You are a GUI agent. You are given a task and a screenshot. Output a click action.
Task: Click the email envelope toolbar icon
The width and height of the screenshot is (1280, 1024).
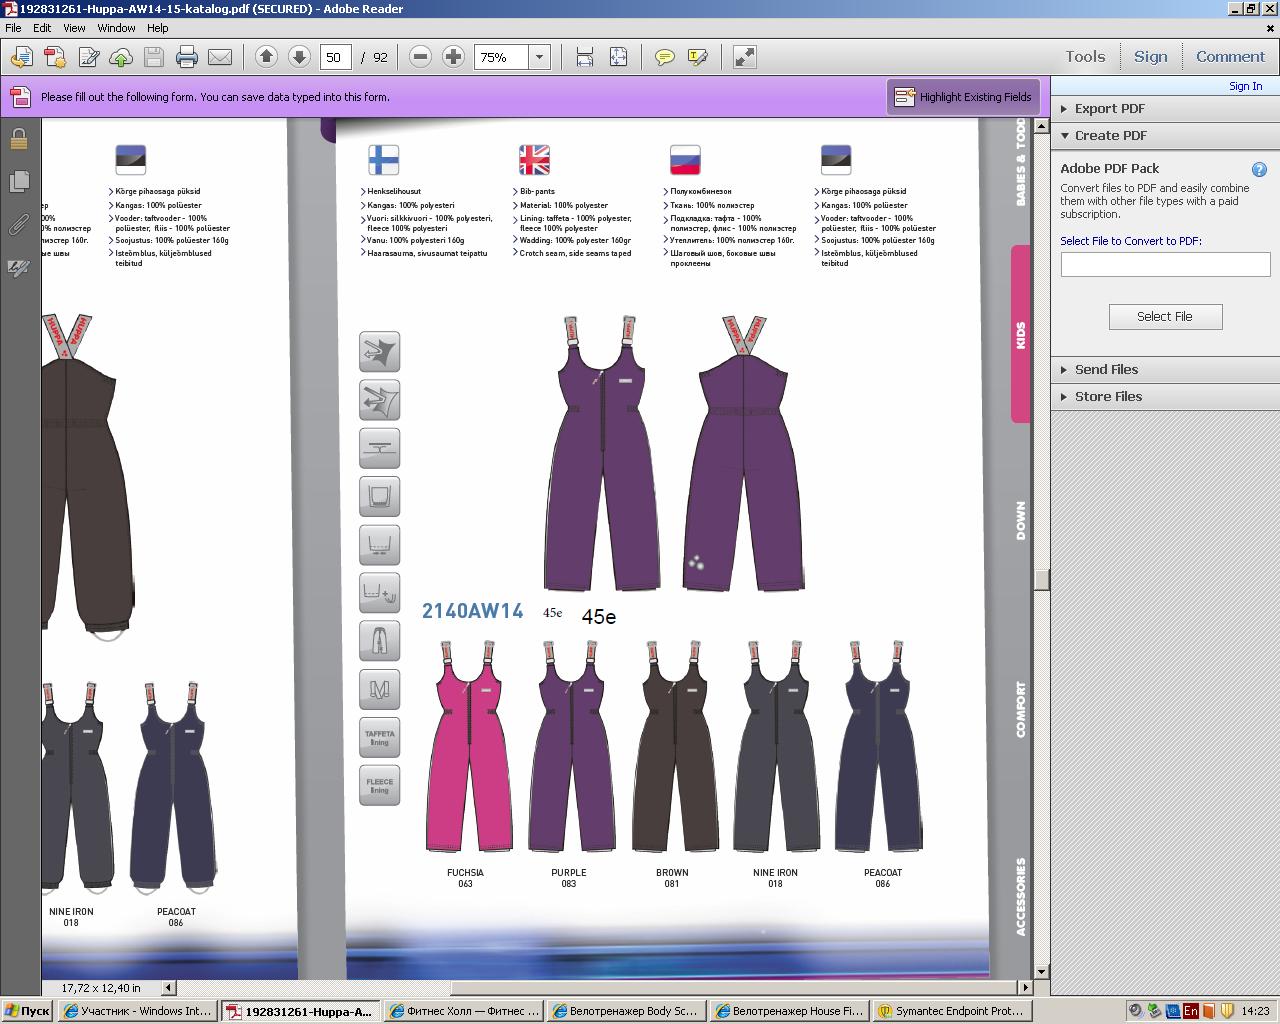point(219,57)
